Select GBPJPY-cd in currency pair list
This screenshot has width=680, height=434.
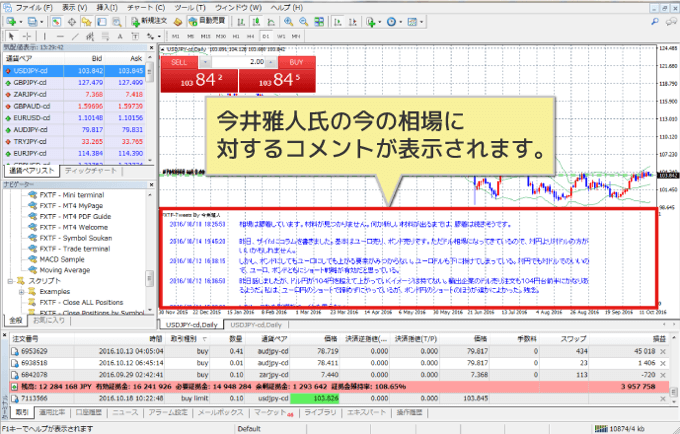coord(74,82)
